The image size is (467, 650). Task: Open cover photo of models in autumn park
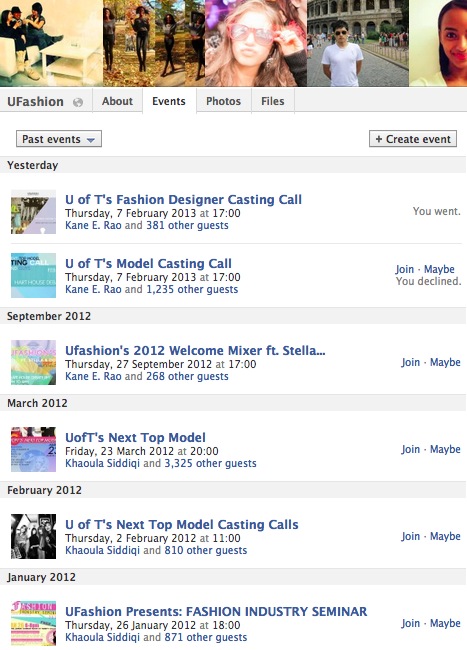coord(154,43)
